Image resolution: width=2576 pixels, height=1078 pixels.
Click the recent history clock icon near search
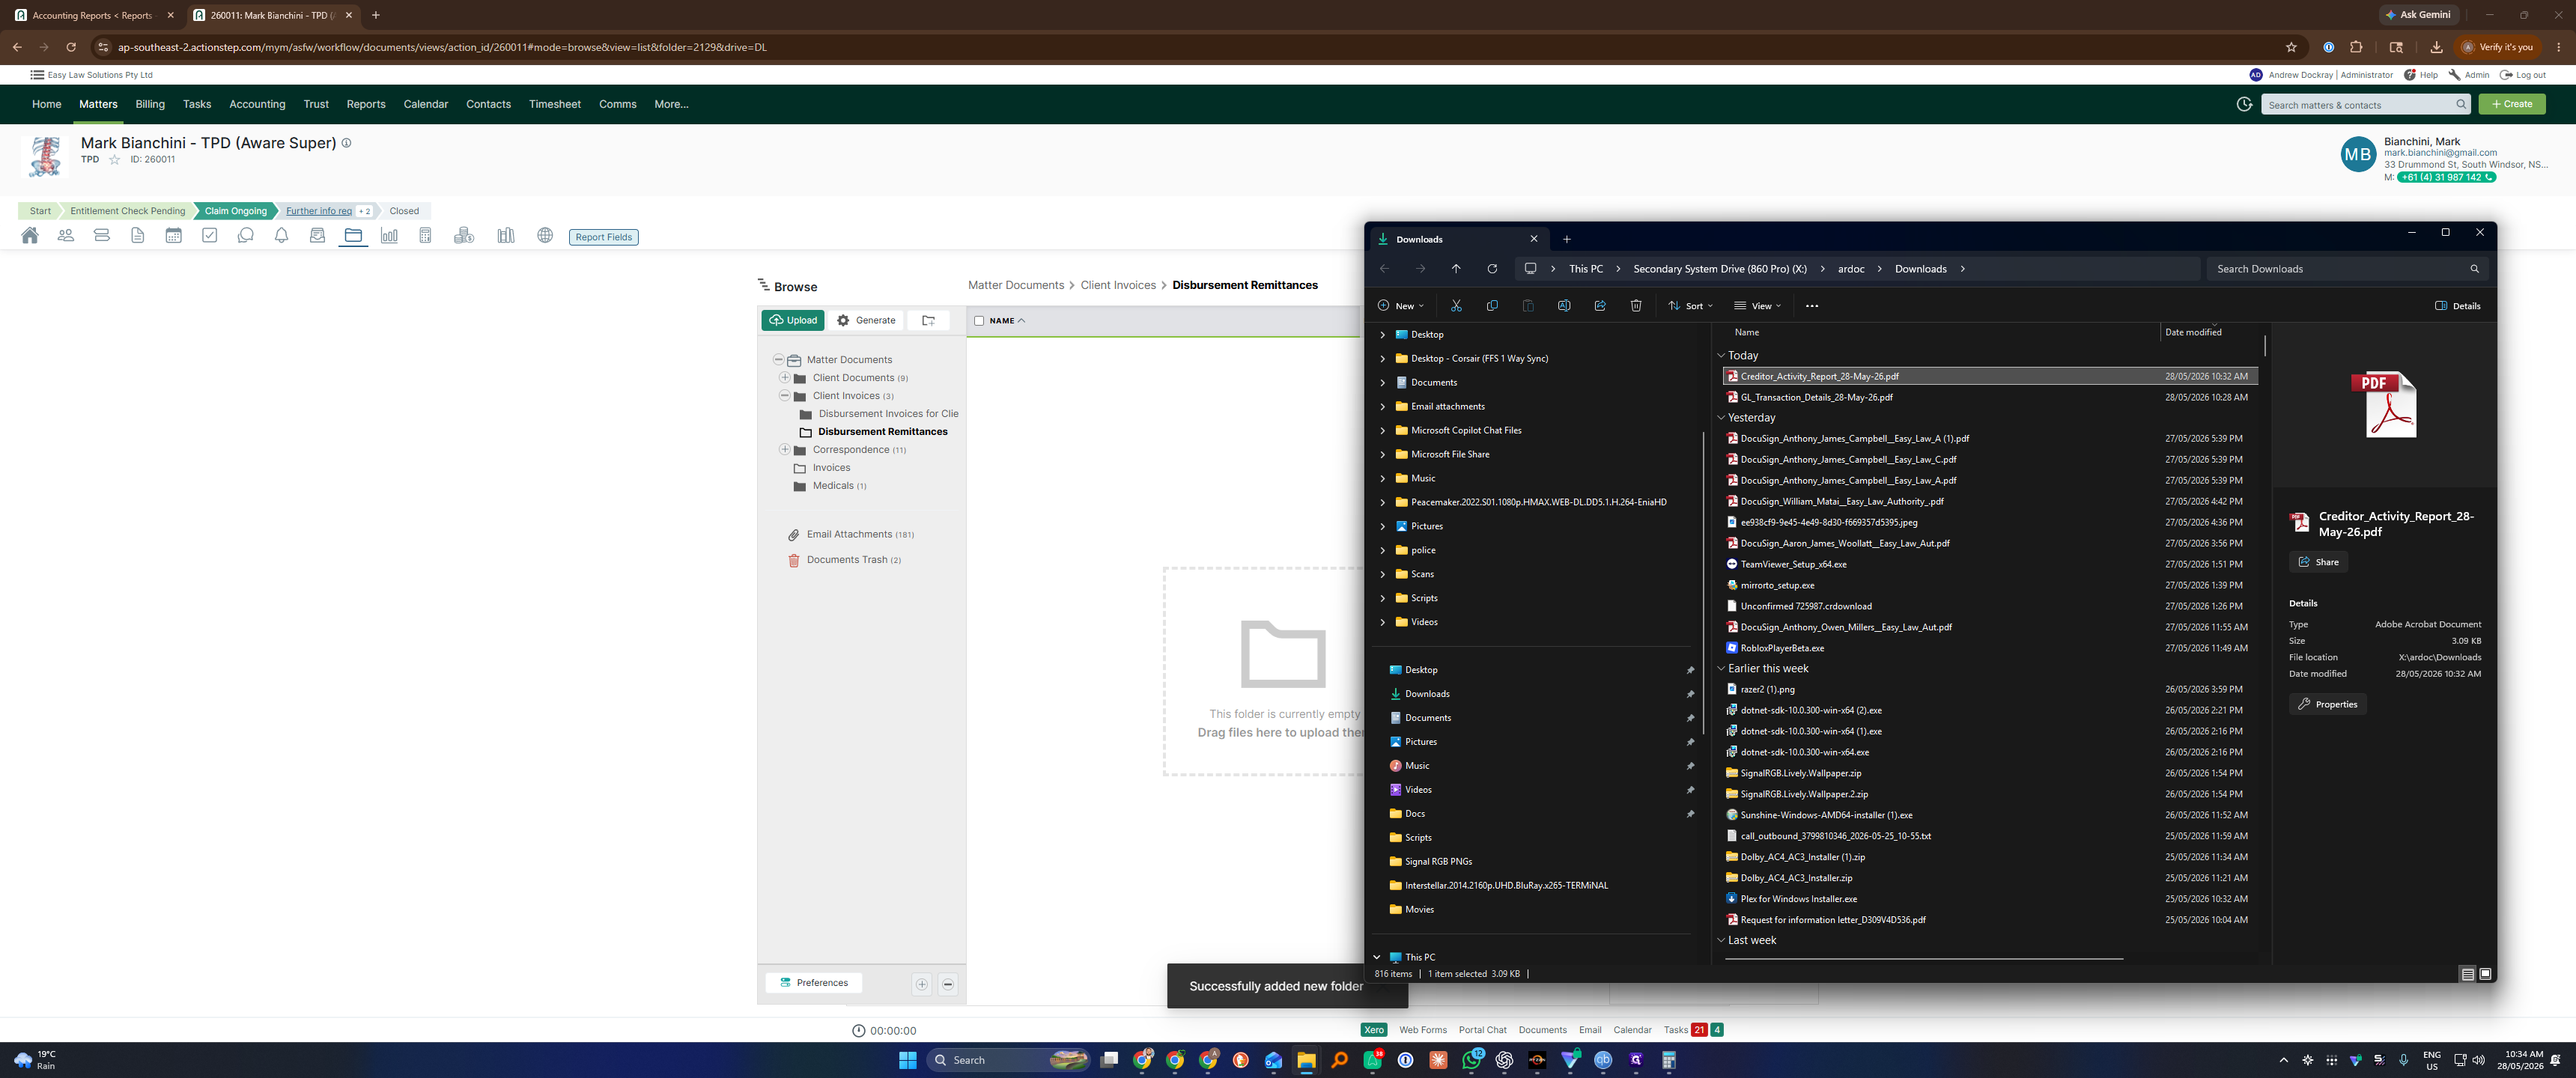(x=2244, y=104)
